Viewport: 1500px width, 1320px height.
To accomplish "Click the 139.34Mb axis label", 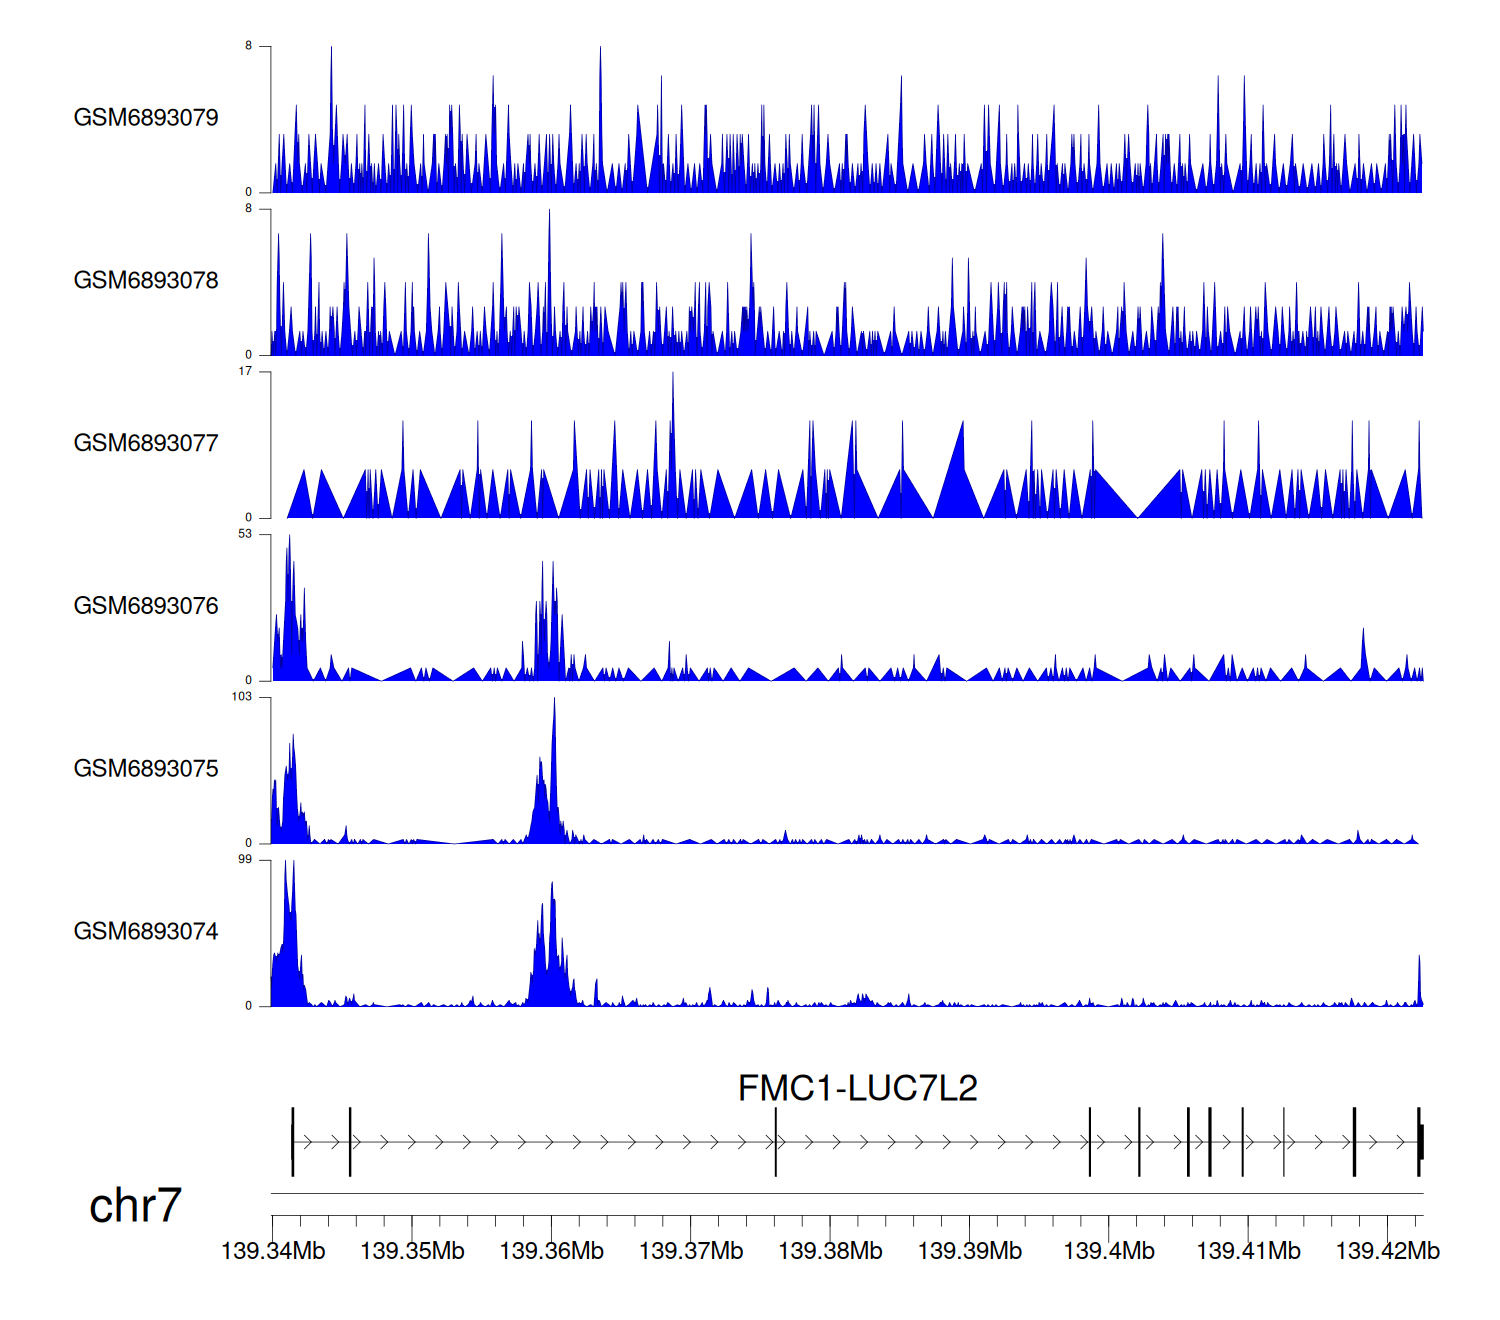I will 273,1251.
